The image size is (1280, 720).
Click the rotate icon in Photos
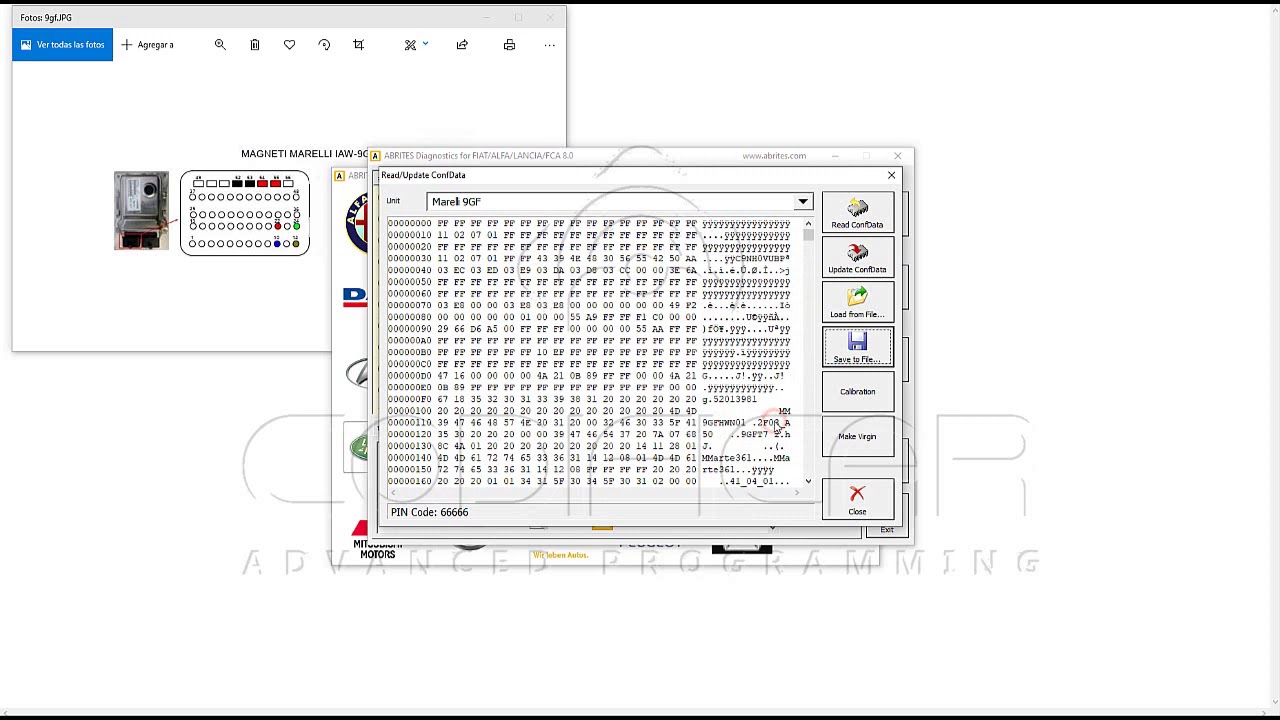(x=324, y=45)
